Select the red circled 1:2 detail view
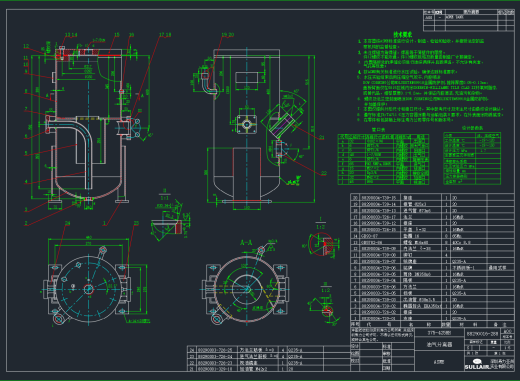Viewport: 520px width, 381px height. point(320,244)
